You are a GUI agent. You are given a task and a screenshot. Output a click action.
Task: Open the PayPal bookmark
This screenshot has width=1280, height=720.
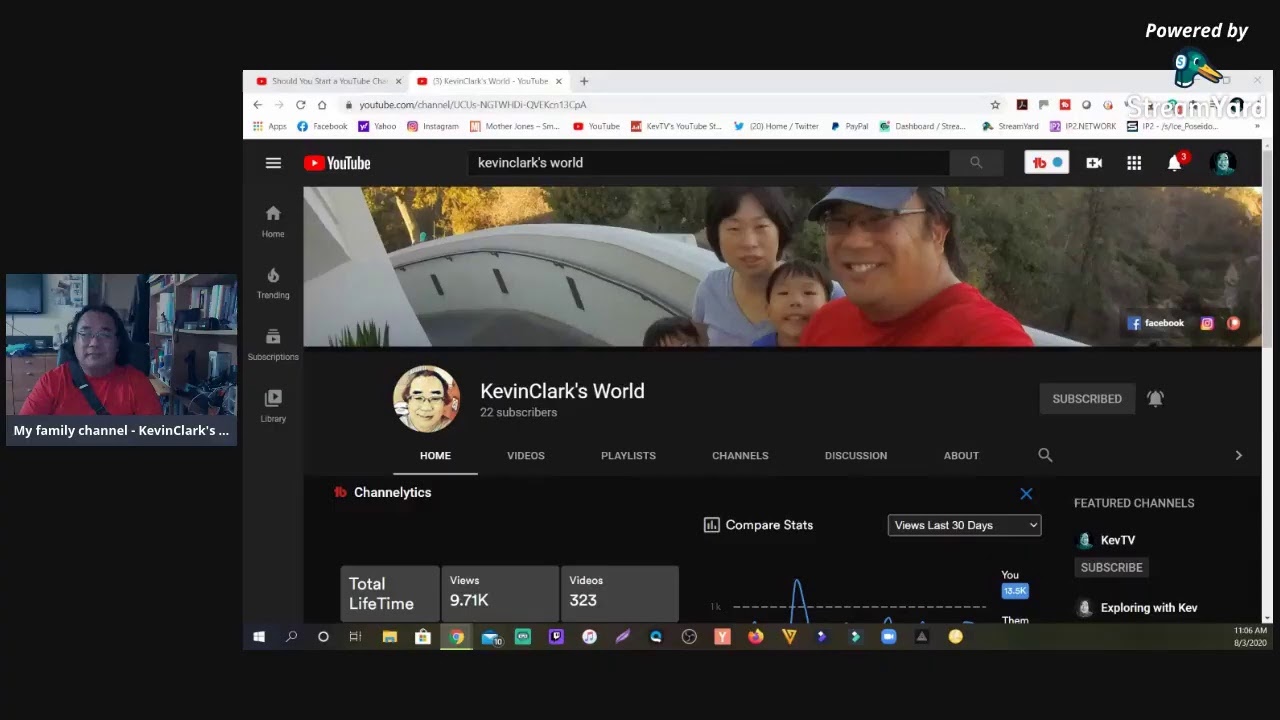click(x=849, y=126)
